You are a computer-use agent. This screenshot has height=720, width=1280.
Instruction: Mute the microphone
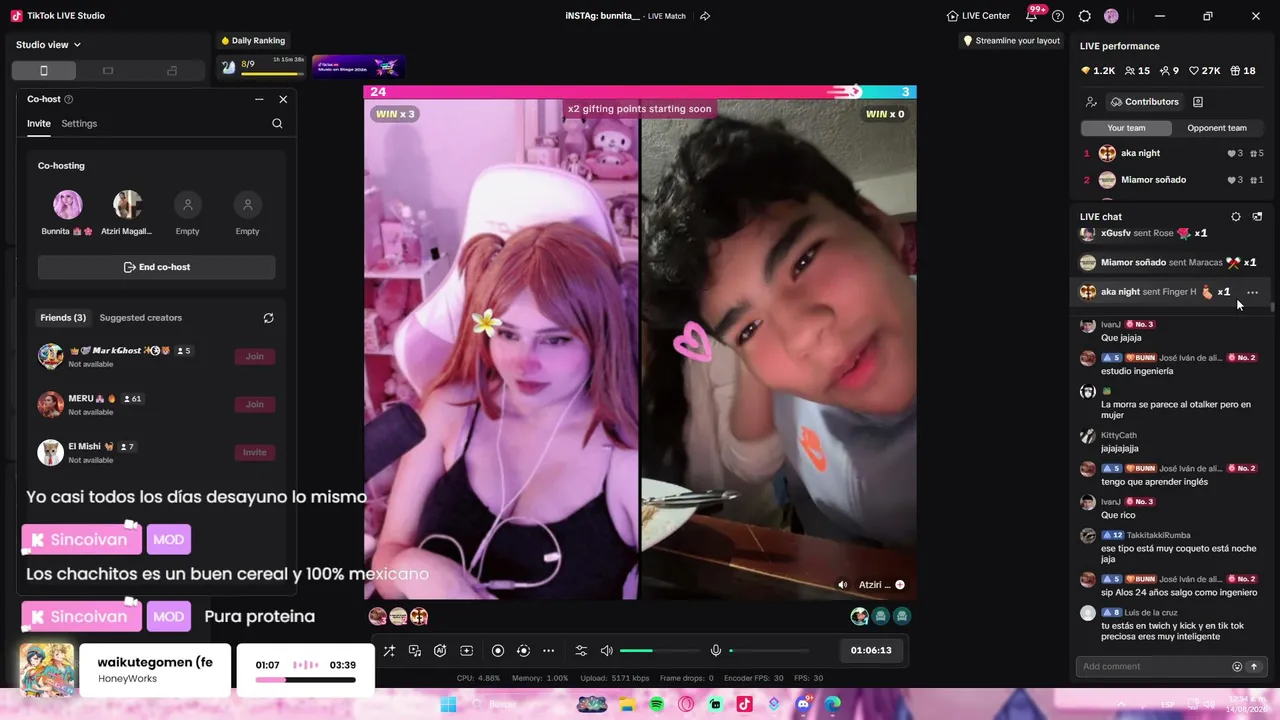pyautogui.click(x=716, y=651)
